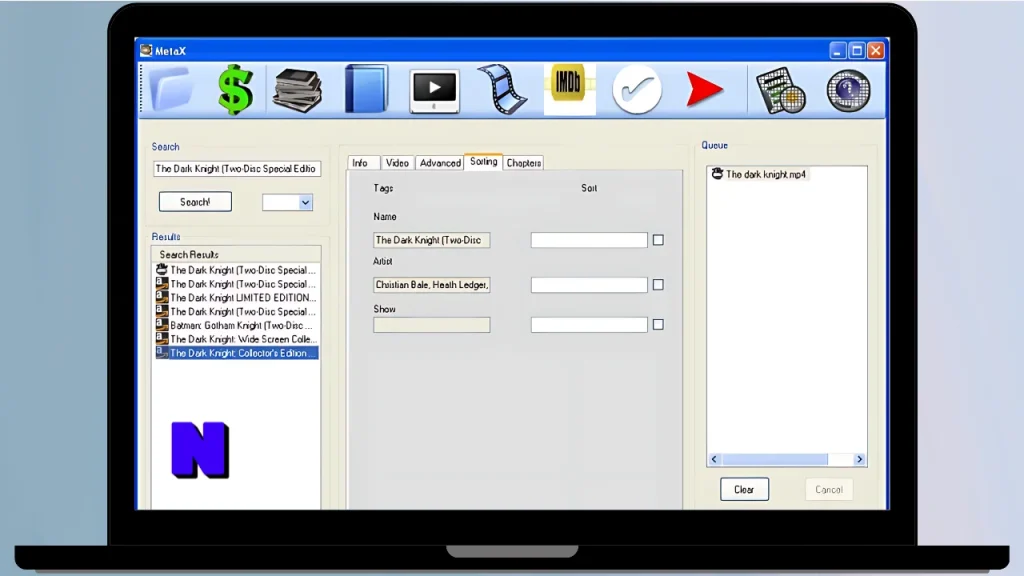Enable the Name sort checkbox
1024x576 pixels.
(x=658, y=240)
